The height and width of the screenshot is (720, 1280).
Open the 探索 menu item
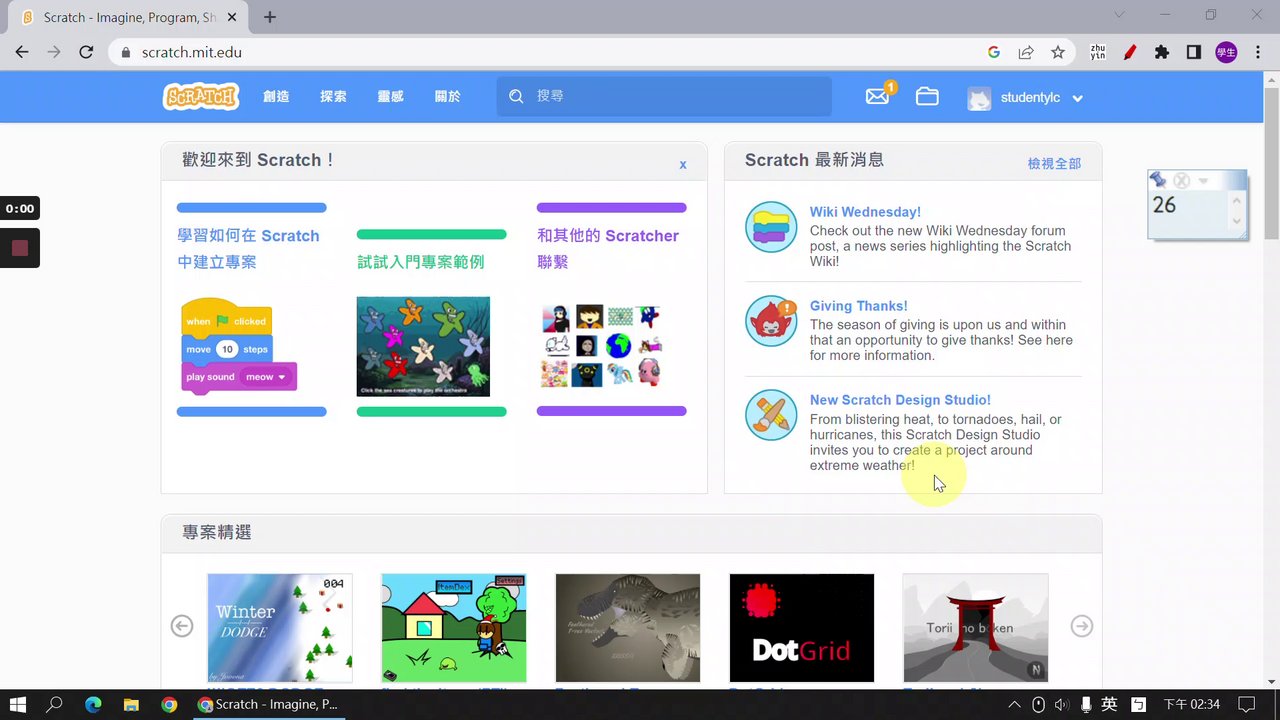pos(333,97)
